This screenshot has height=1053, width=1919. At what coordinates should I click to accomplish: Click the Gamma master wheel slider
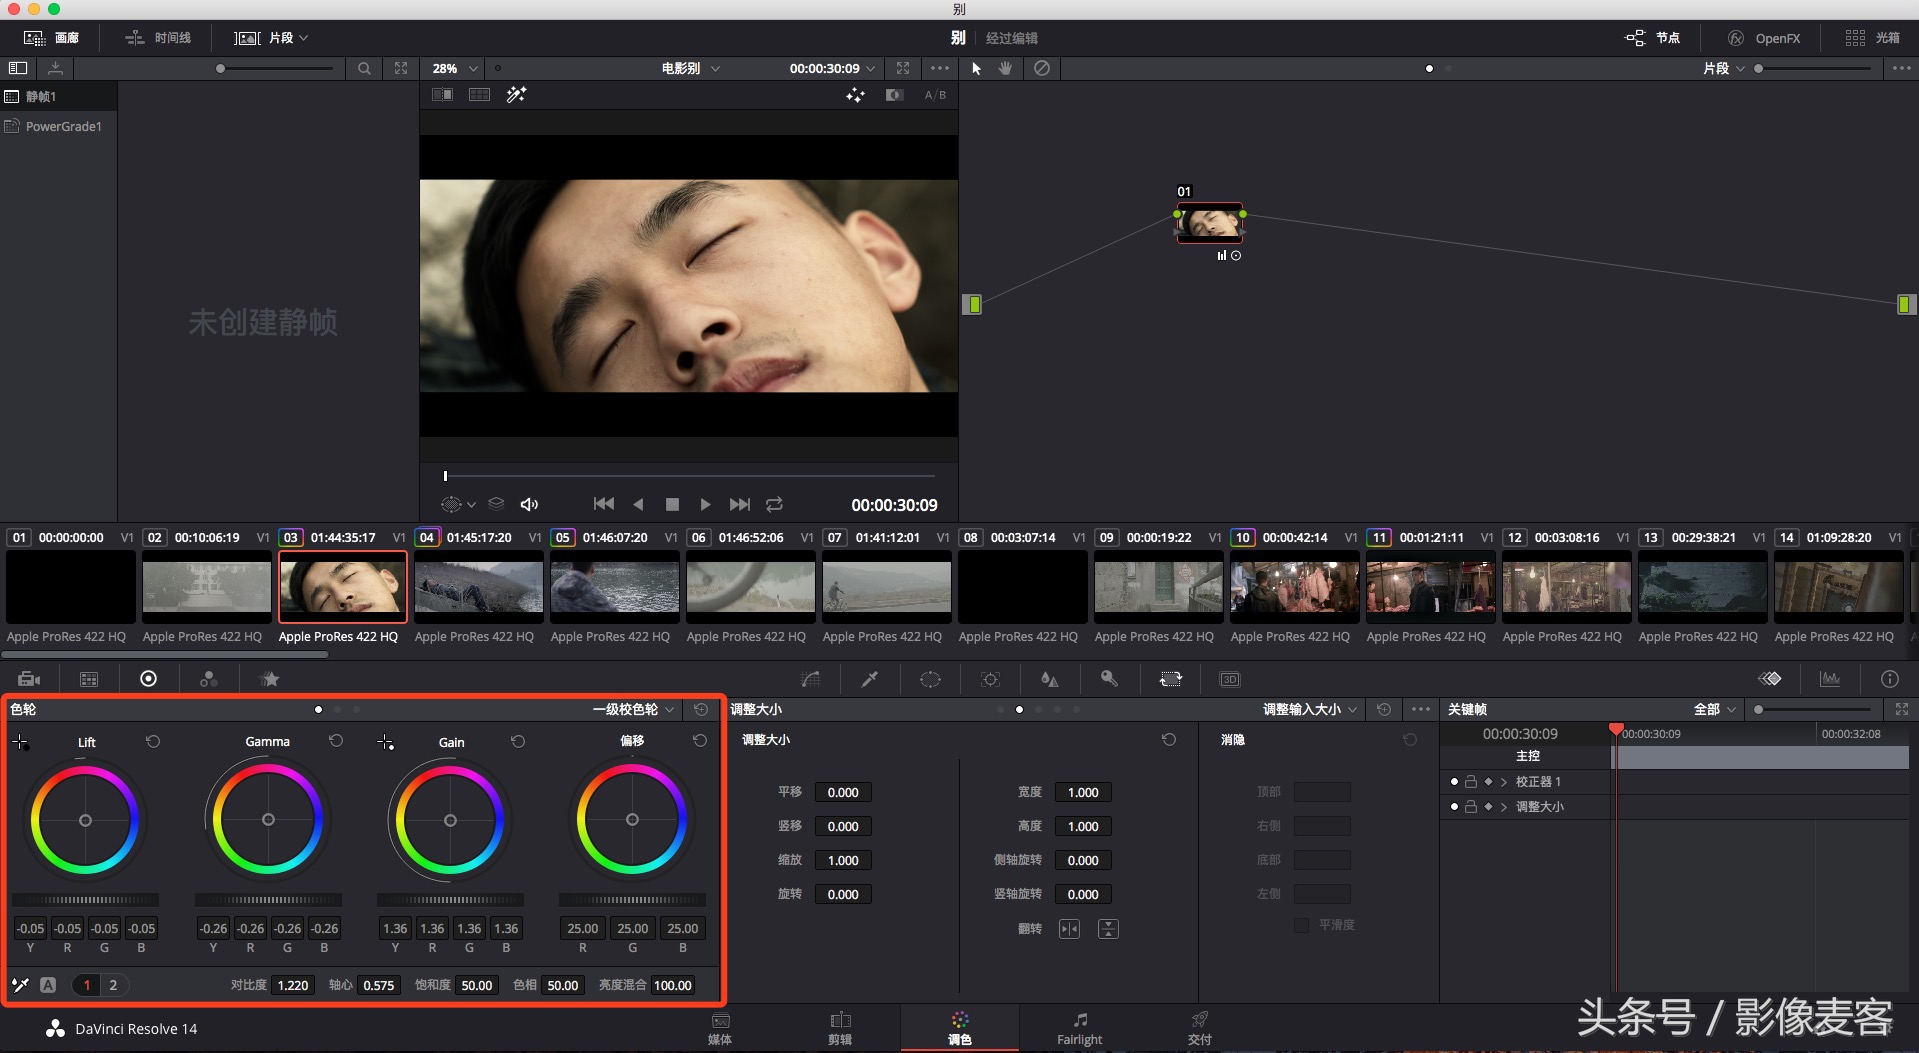point(268,900)
